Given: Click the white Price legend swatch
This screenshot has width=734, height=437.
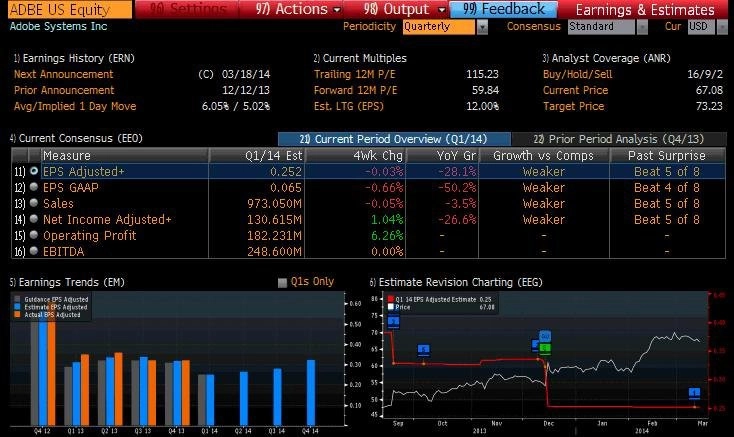Looking at the screenshot, I should point(391,307).
